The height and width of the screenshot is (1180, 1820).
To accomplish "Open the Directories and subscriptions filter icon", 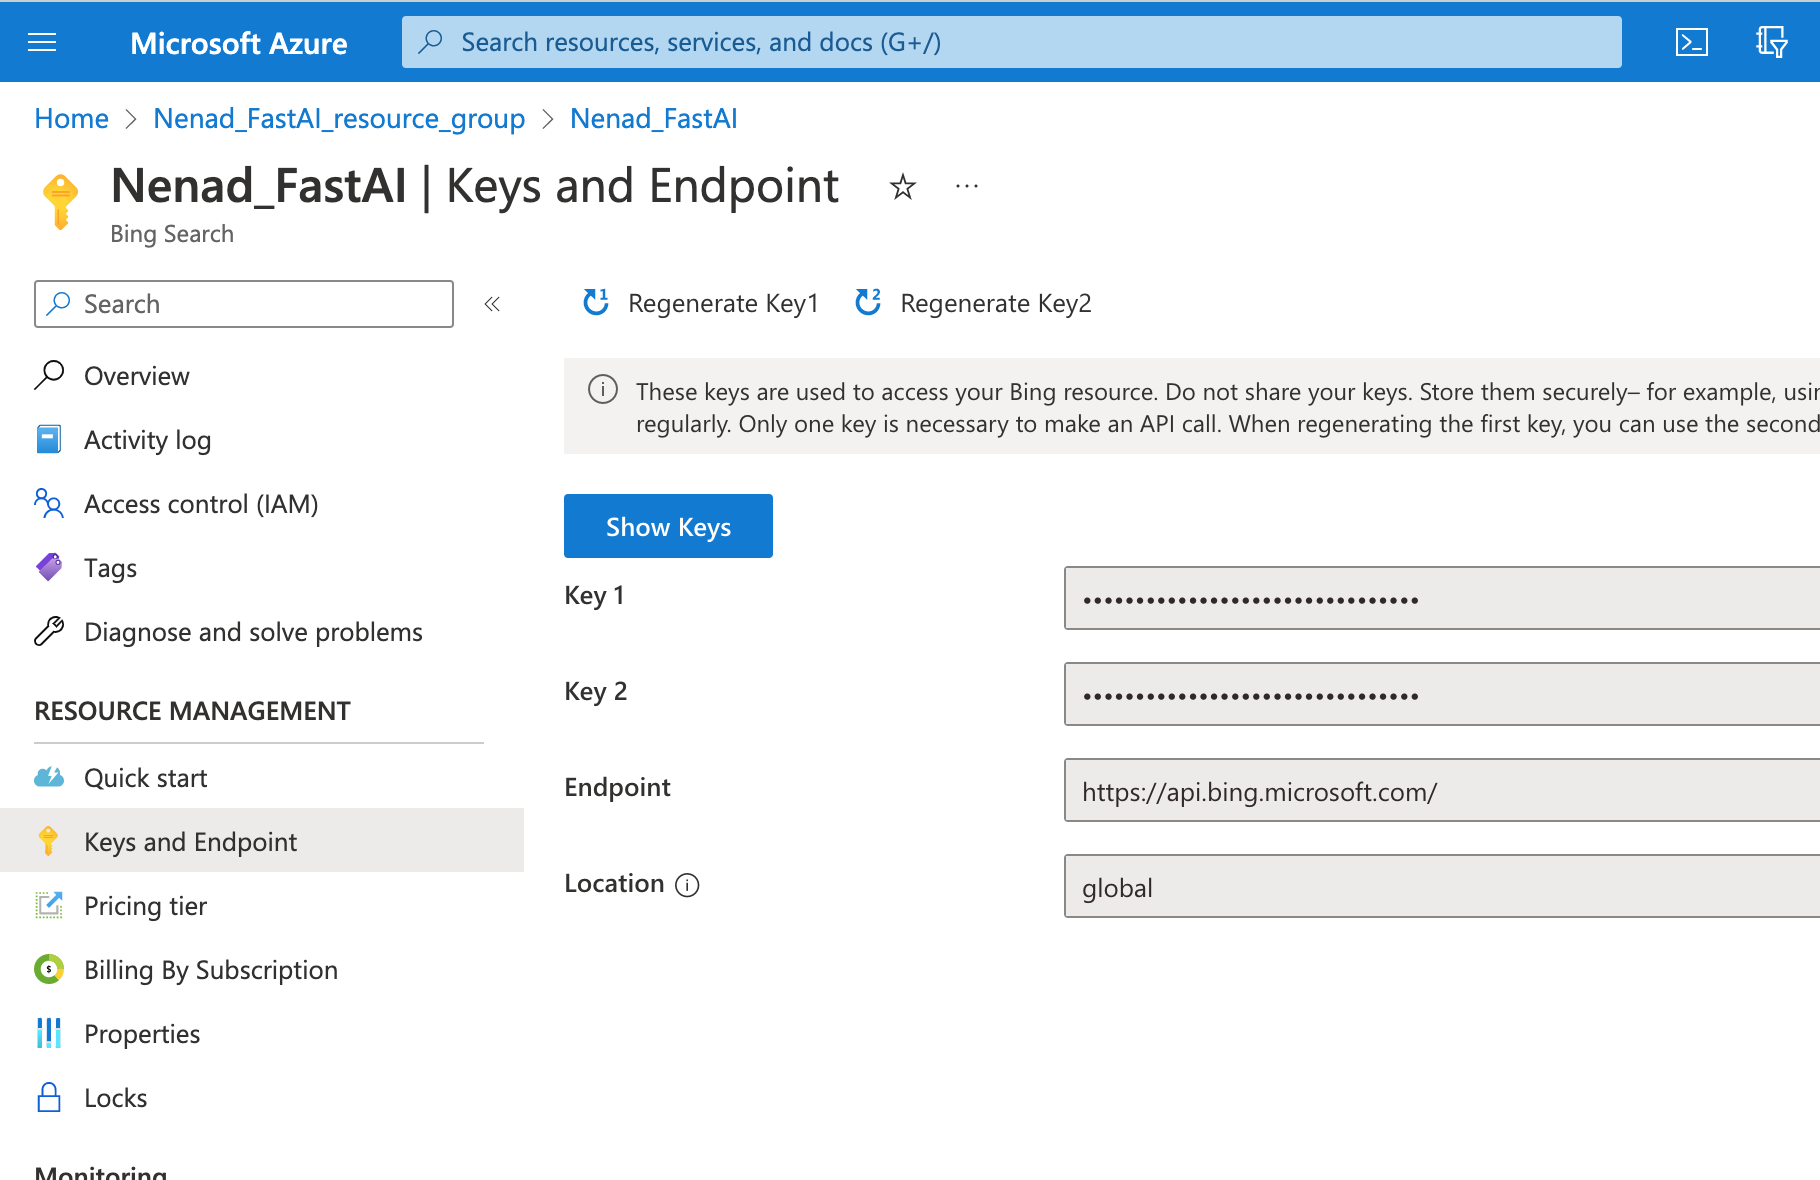I will (1771, 42).
